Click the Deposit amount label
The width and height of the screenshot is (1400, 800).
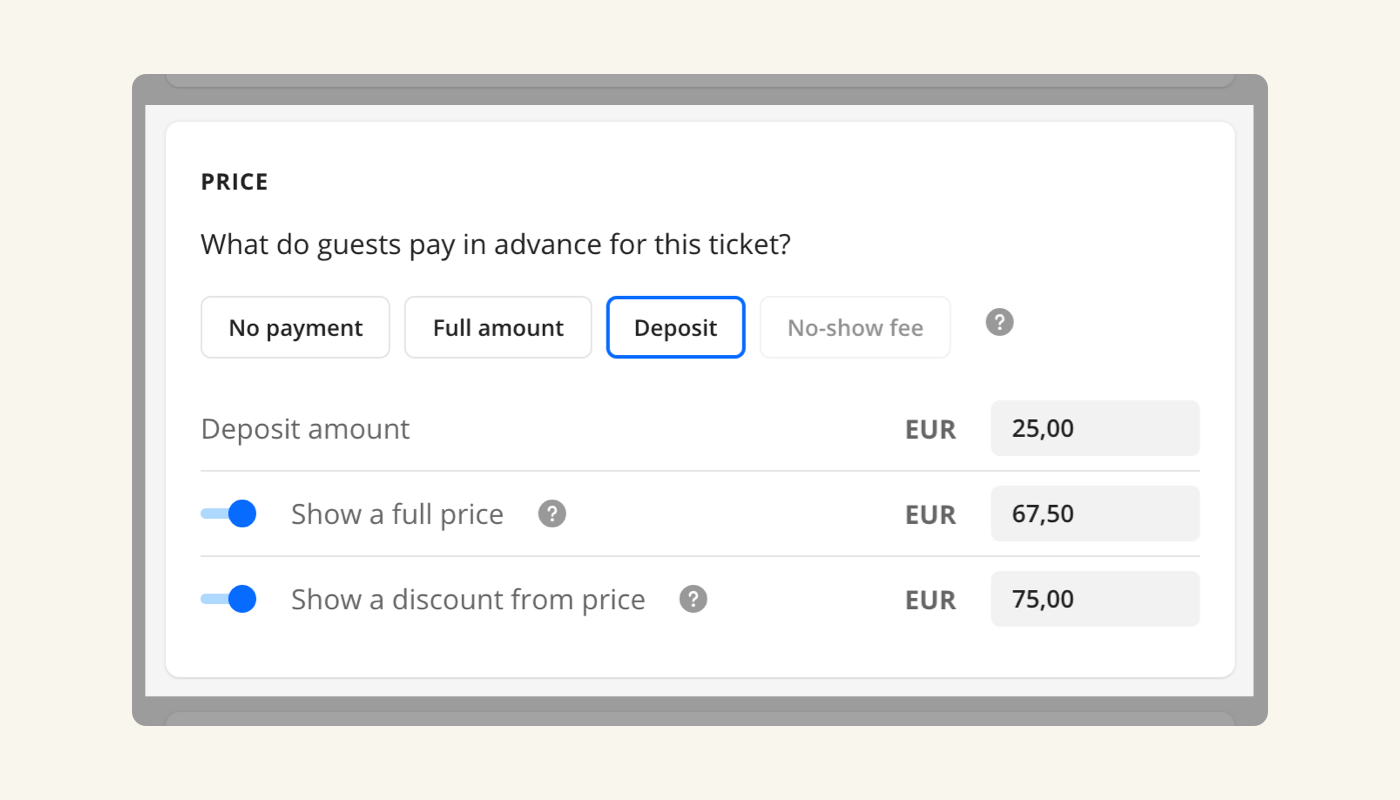305,429
